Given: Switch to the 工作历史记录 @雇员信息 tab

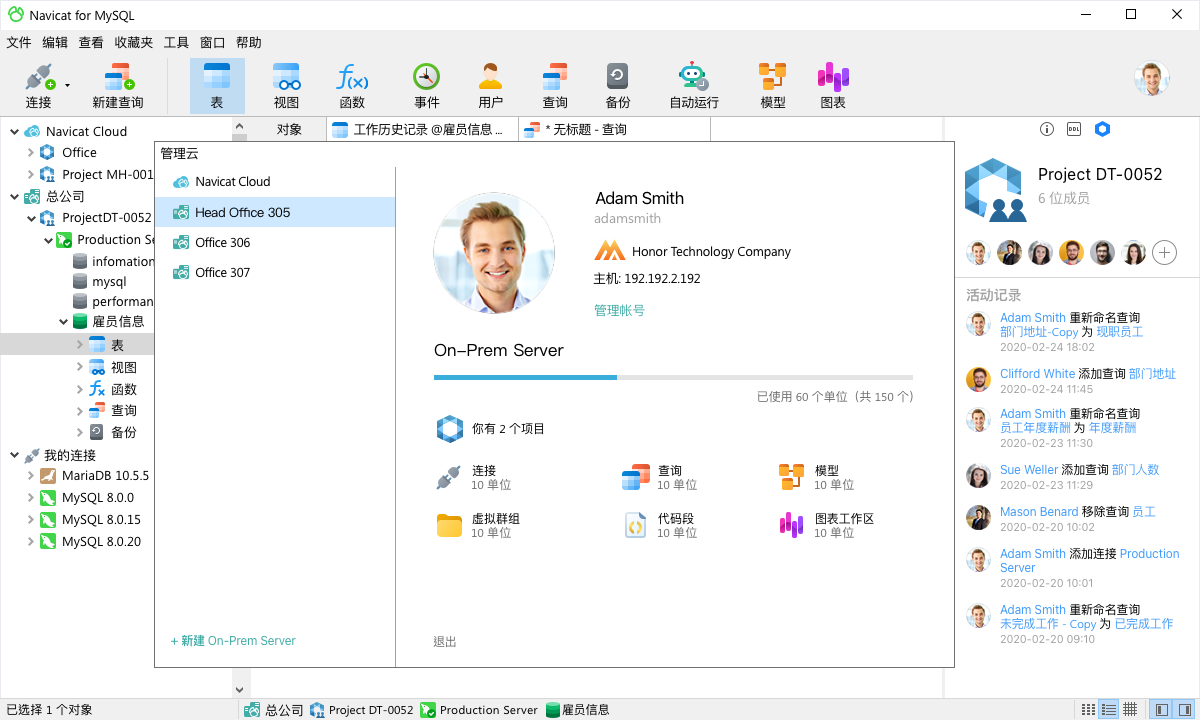Looking at the screenshot, I should [422, 129].
